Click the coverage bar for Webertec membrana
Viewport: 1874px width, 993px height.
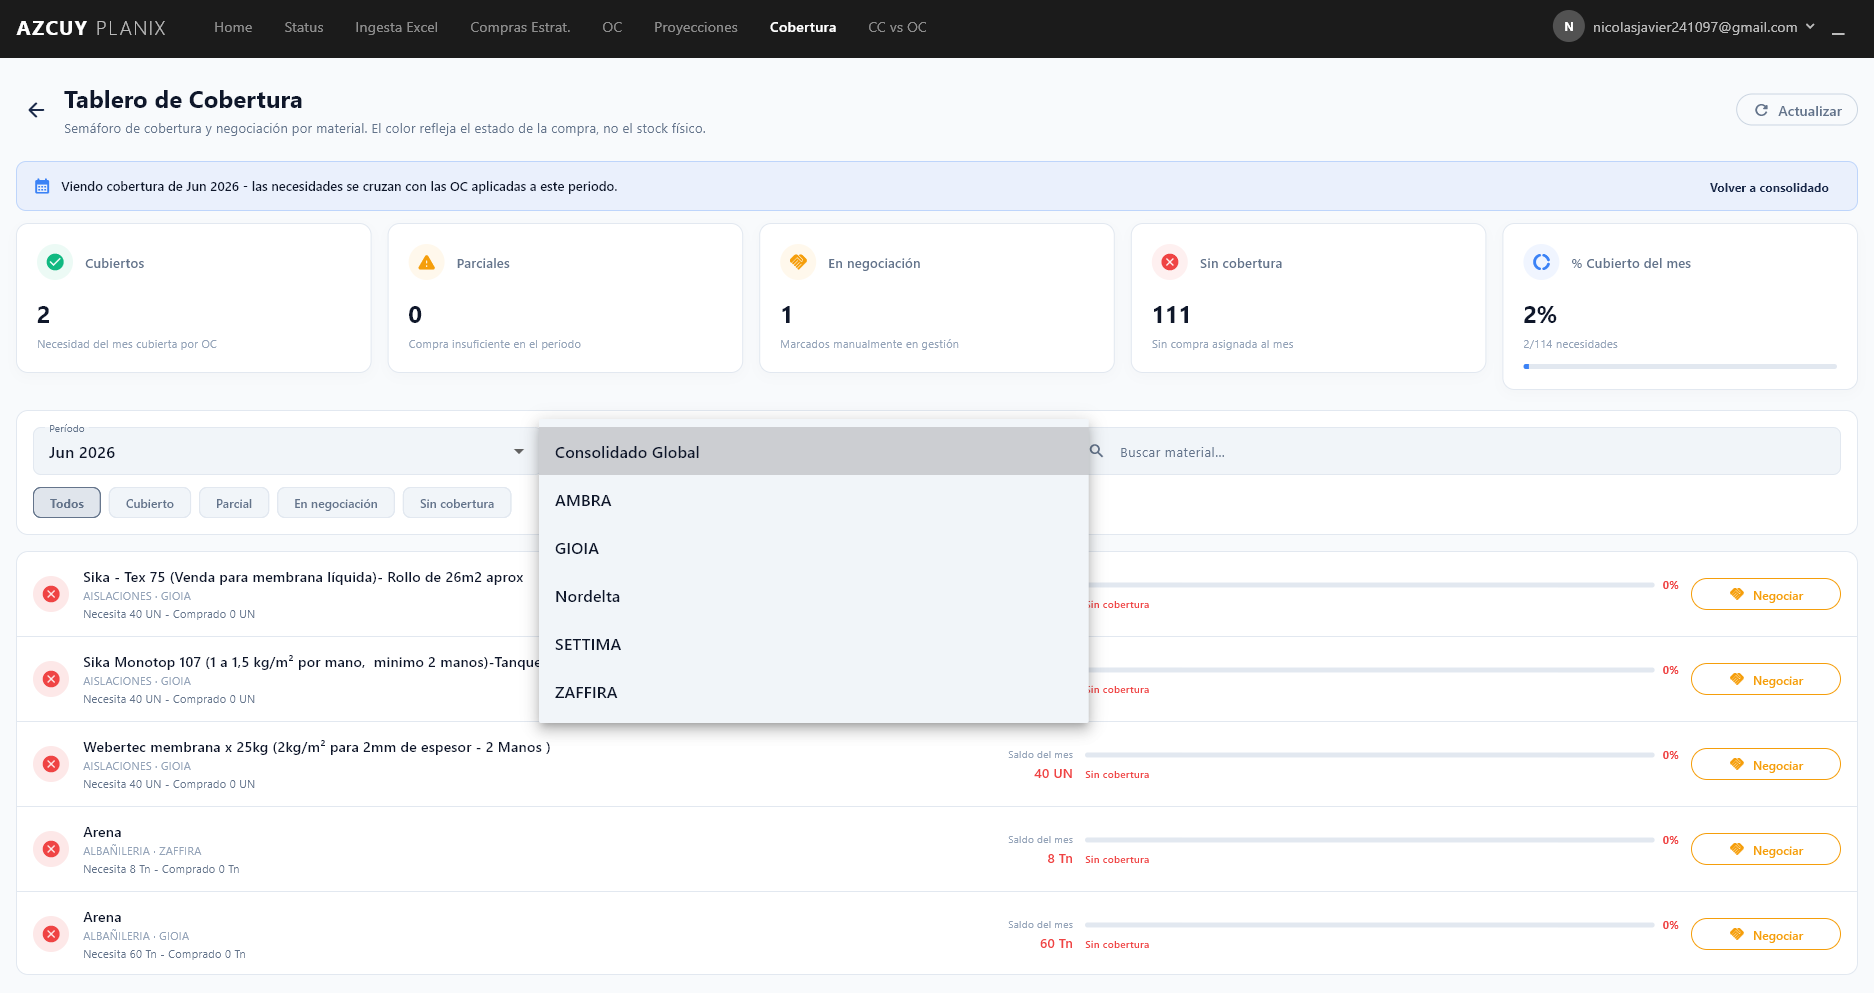point(1369,755)
